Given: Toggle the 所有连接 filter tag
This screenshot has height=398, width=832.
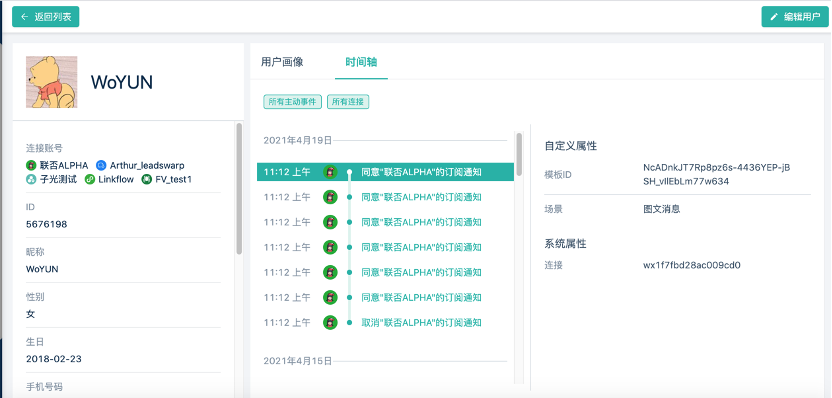Looking at the screenshot, I should click(x=348, y=102).
